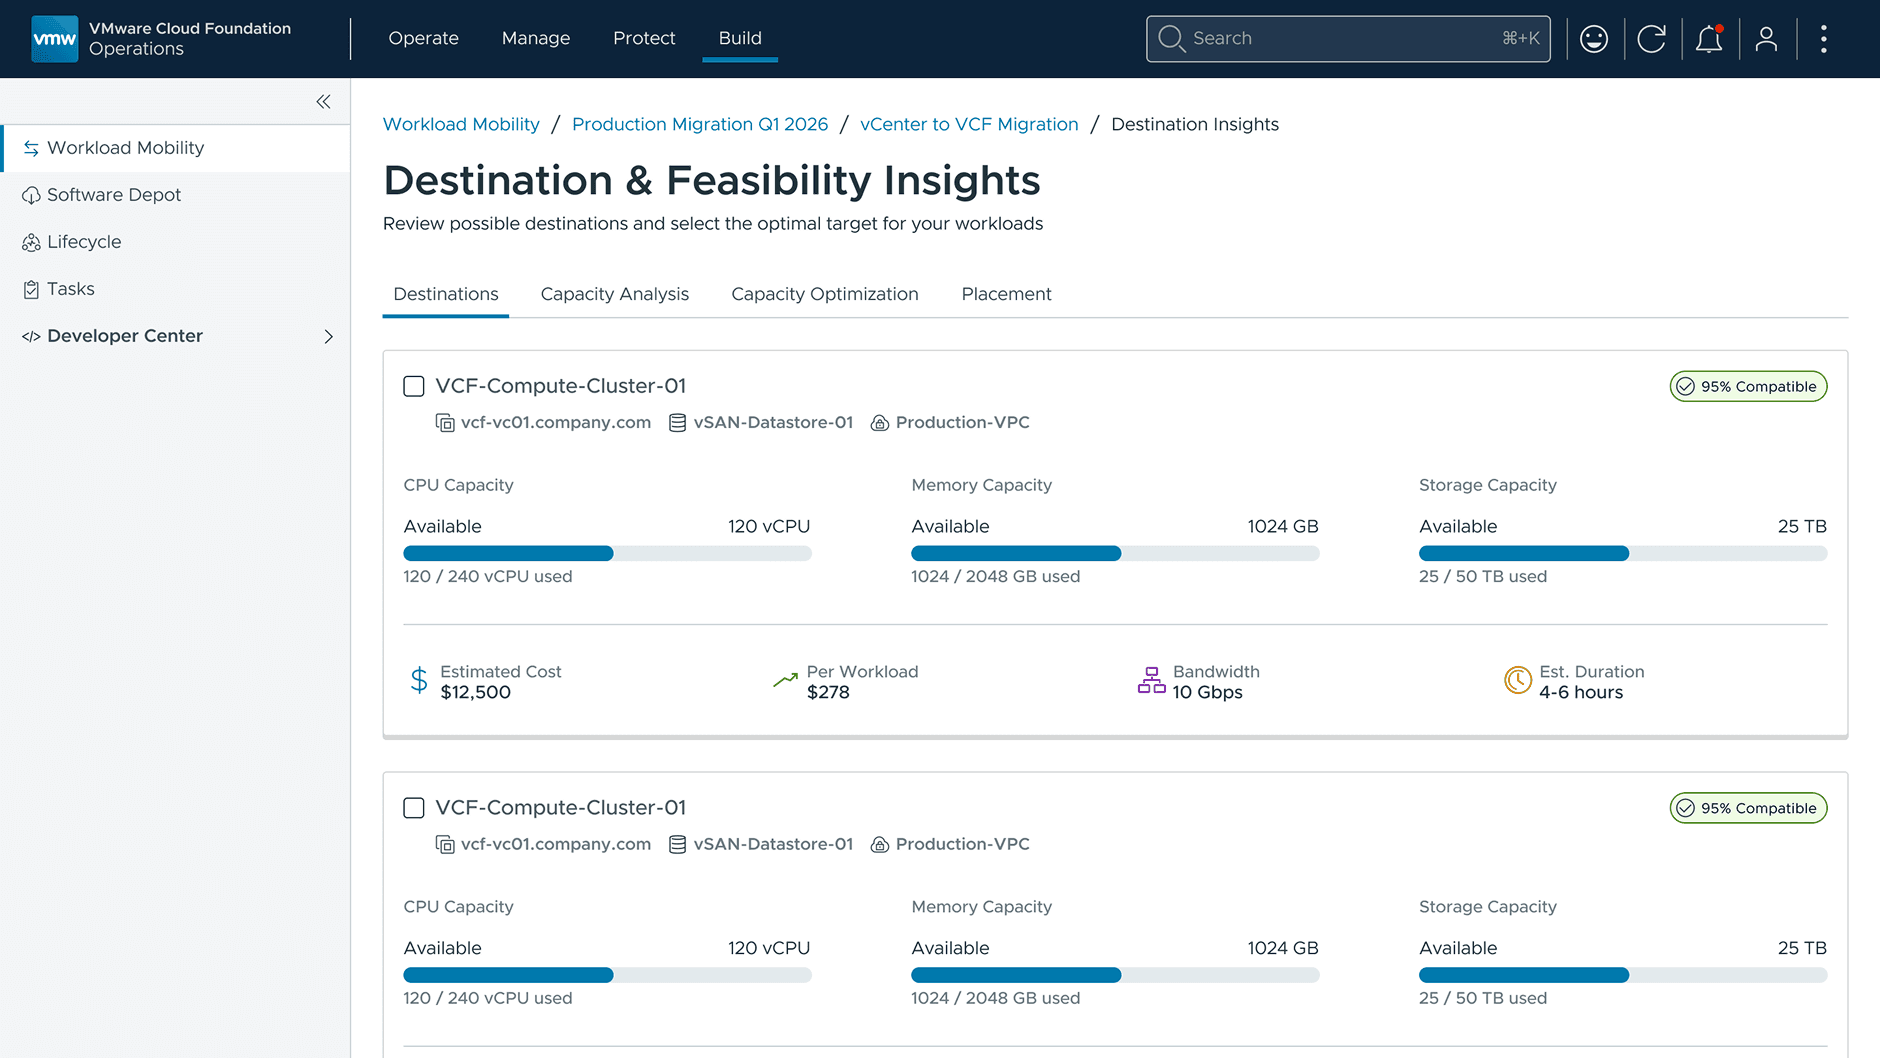
Task: Click the Est. Duration clock icon
Action: (1518, 681)
